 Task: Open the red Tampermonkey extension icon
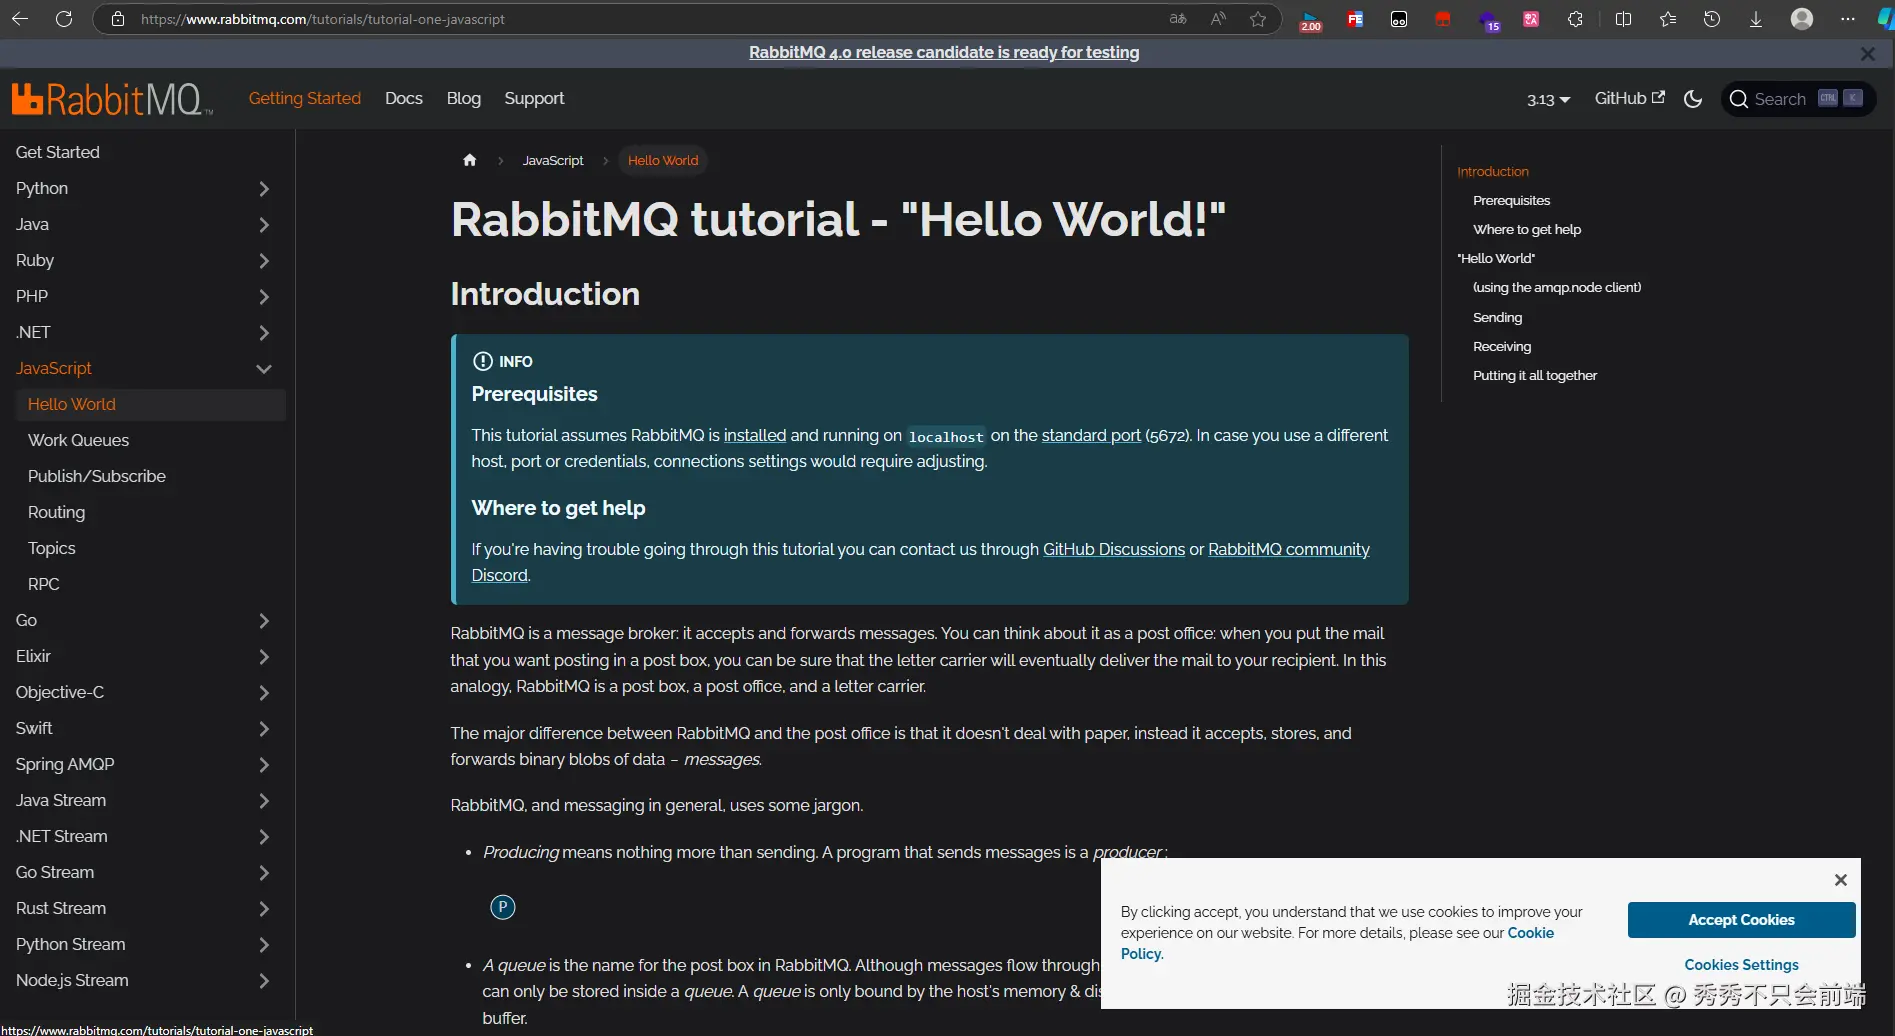(1443, 19)
